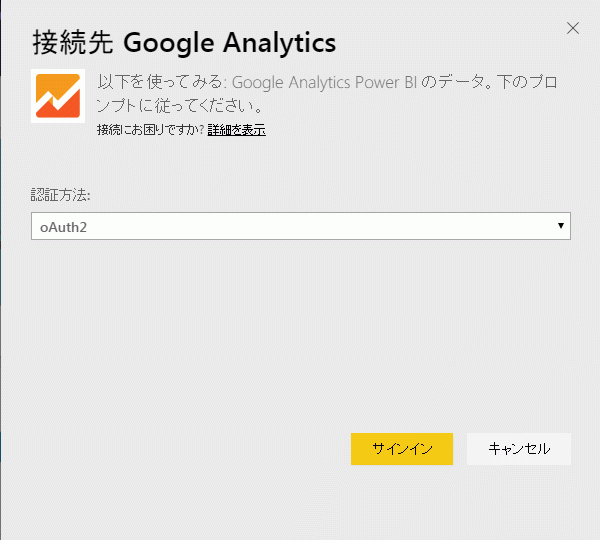Click the white zigzag inside the logo
The image size is (600, 540).
pos(58,98)
